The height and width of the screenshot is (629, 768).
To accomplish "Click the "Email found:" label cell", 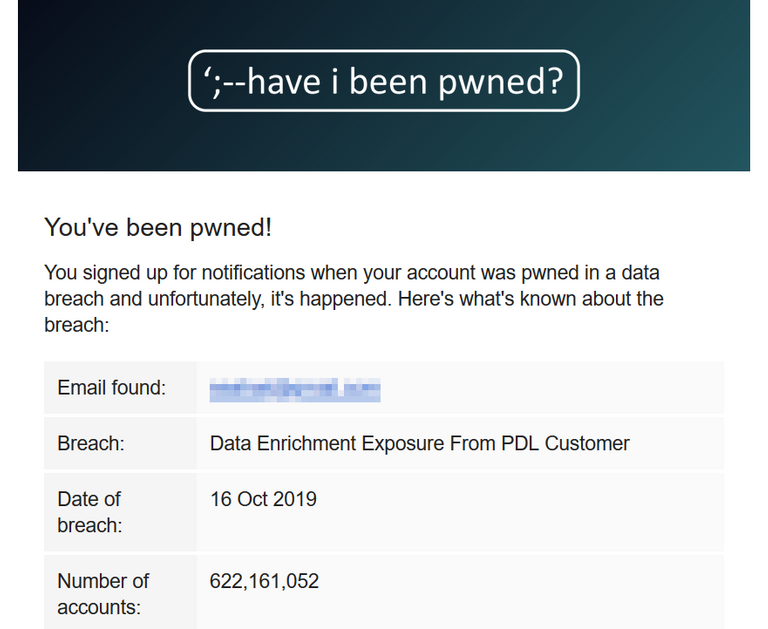I will pyautogui.click(x=120, y=387).
